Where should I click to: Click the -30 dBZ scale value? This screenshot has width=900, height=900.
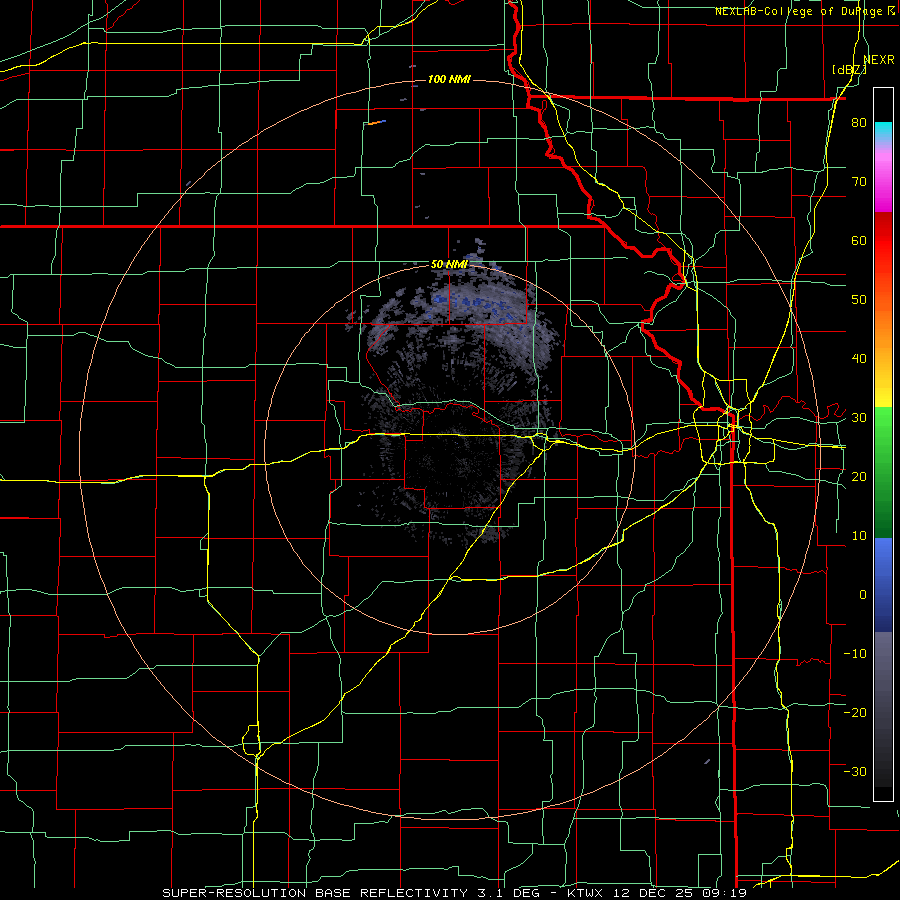coord(855,771)
